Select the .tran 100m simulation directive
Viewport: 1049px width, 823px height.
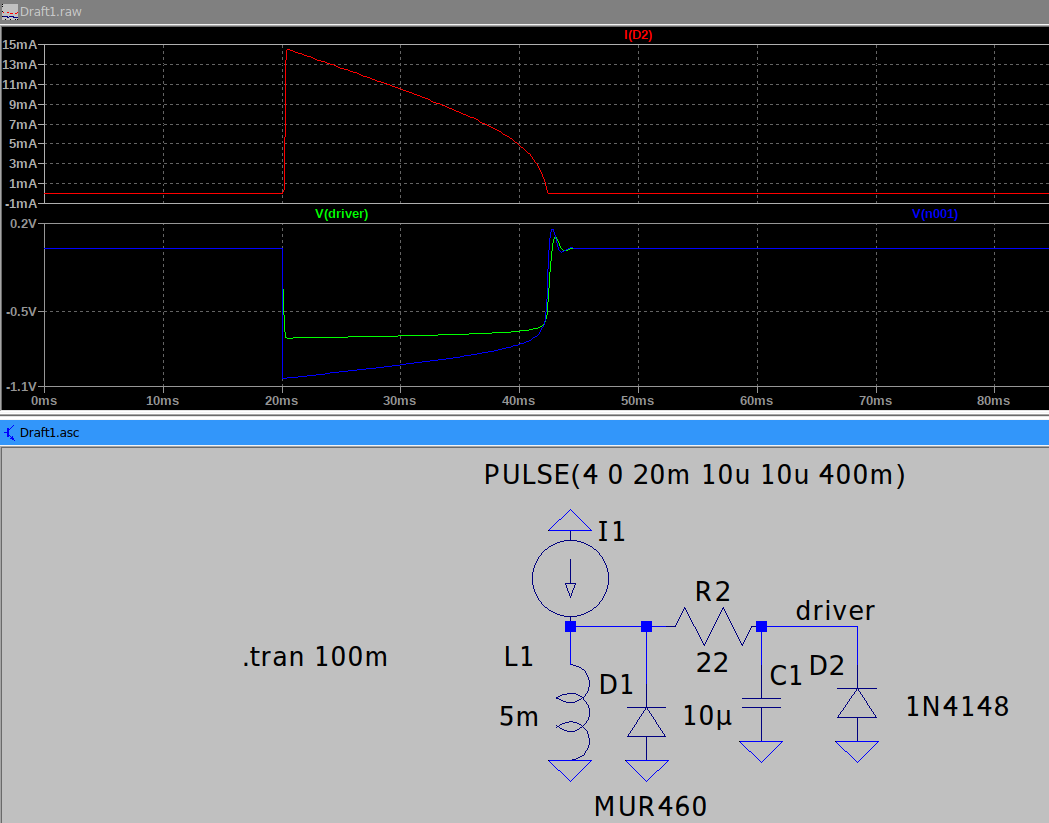(314, 657)
